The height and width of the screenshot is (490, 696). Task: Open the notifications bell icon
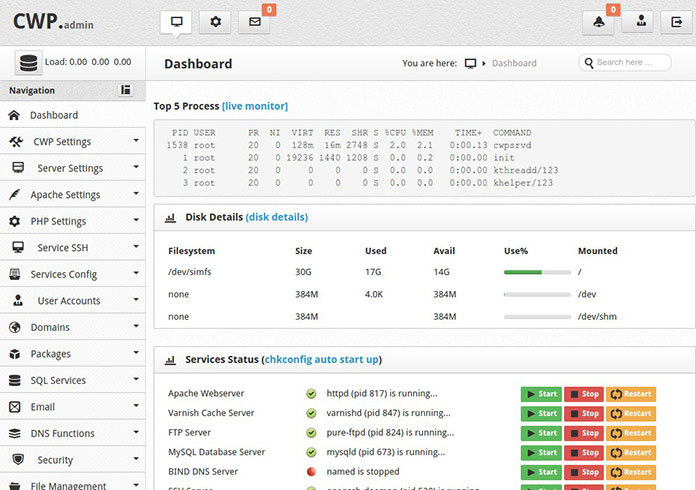(x=598, y=22)
